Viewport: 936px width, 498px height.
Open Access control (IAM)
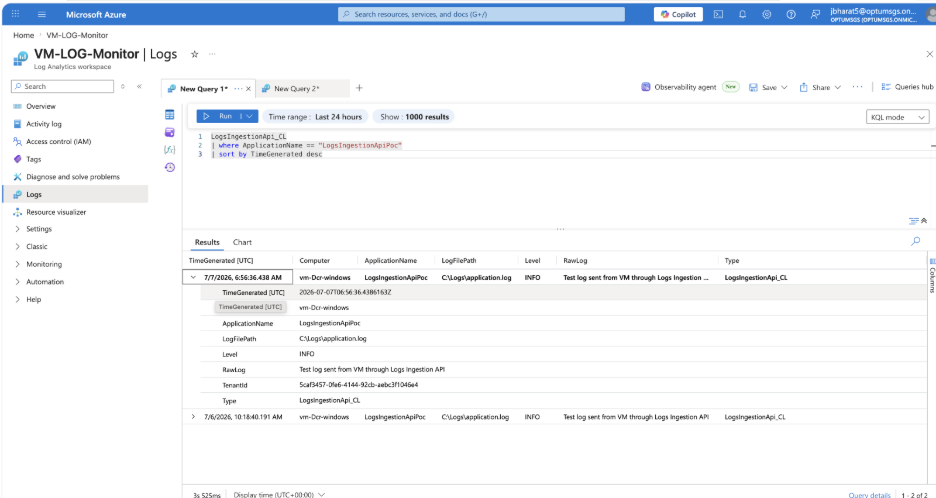tap(58, 142)
